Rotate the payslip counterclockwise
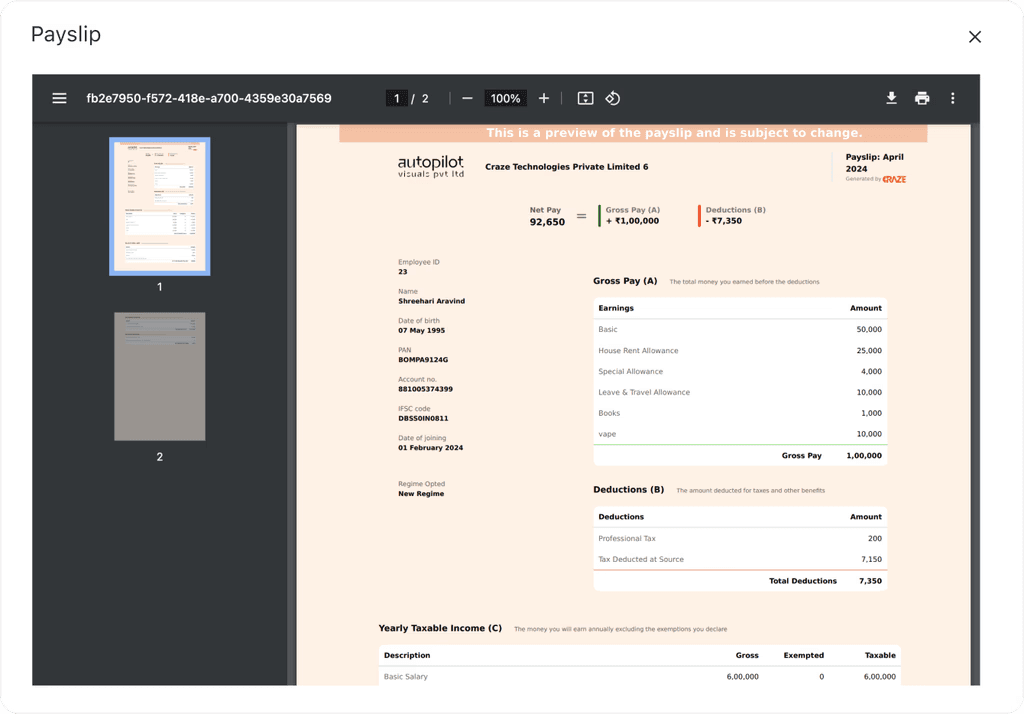The height and width of the screenshot is (714, 1024). click(612, 98)
